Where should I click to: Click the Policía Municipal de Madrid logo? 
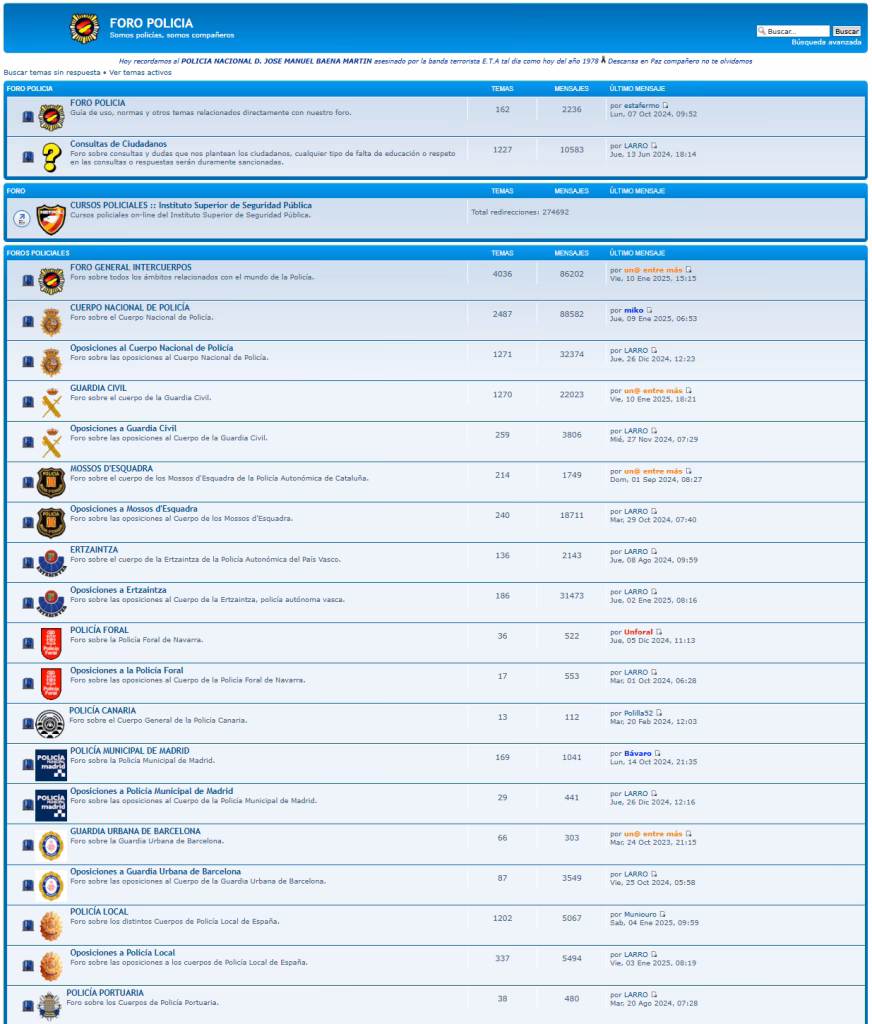point(50,764)
